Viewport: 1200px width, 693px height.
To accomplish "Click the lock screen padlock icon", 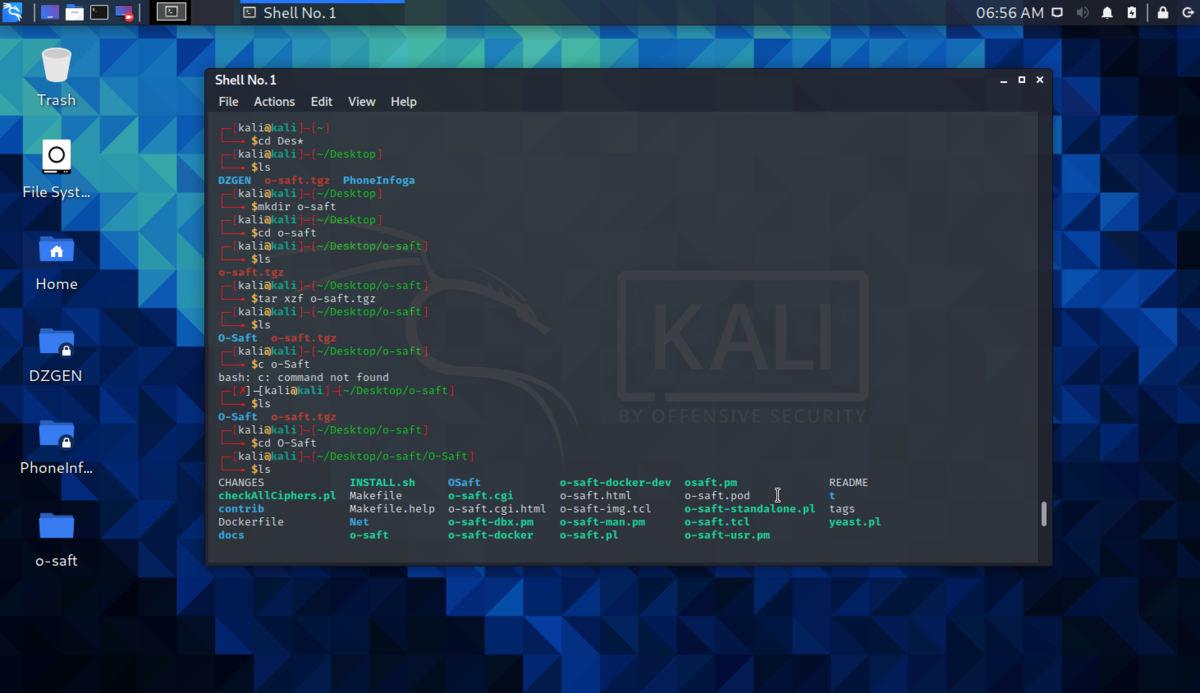I will [1162, 13].
